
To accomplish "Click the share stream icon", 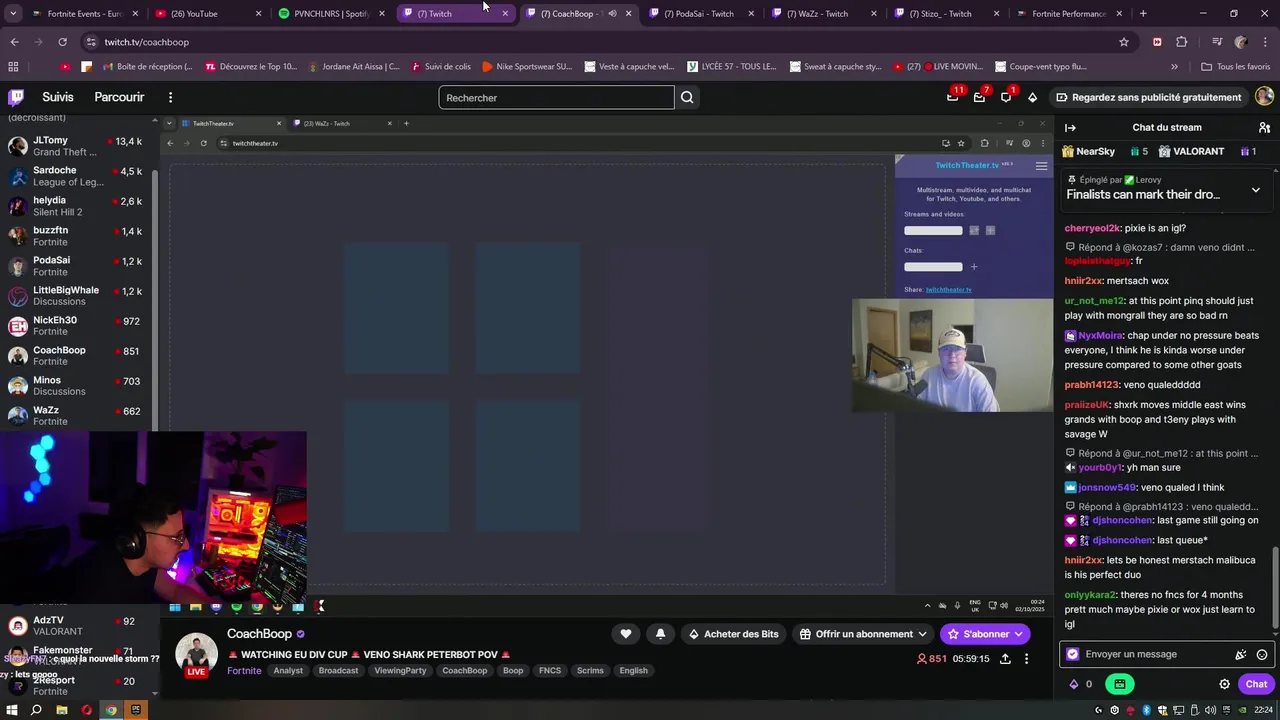I will 1005,659.
